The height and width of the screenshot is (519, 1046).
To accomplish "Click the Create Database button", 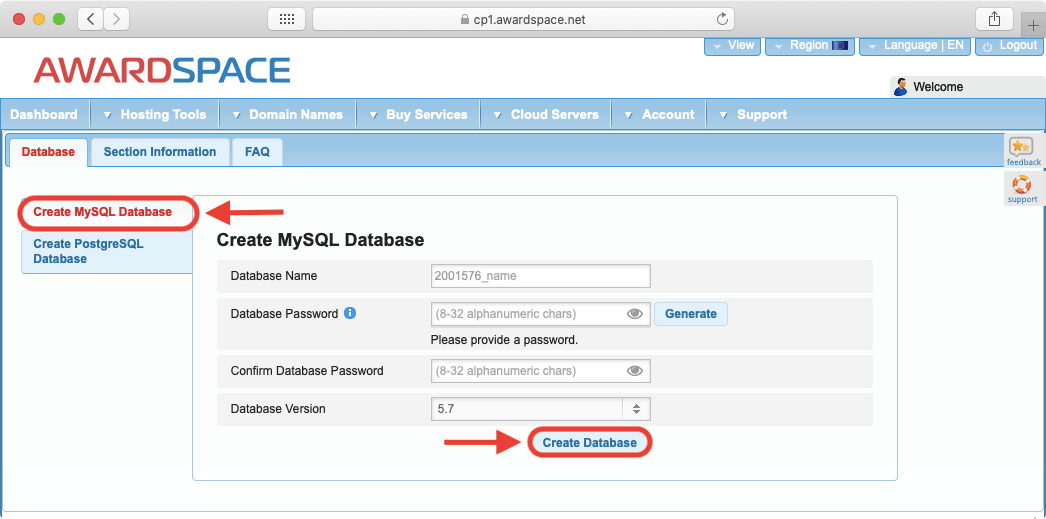I will [589, 443].
